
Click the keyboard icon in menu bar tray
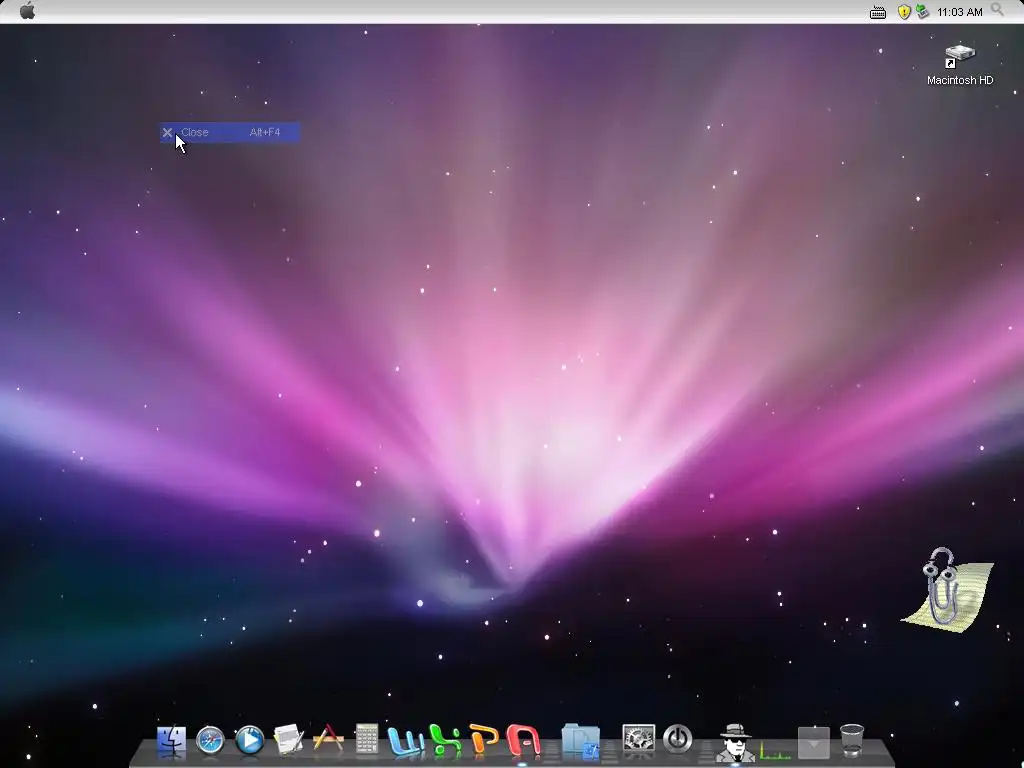click(x=878, y=12)
